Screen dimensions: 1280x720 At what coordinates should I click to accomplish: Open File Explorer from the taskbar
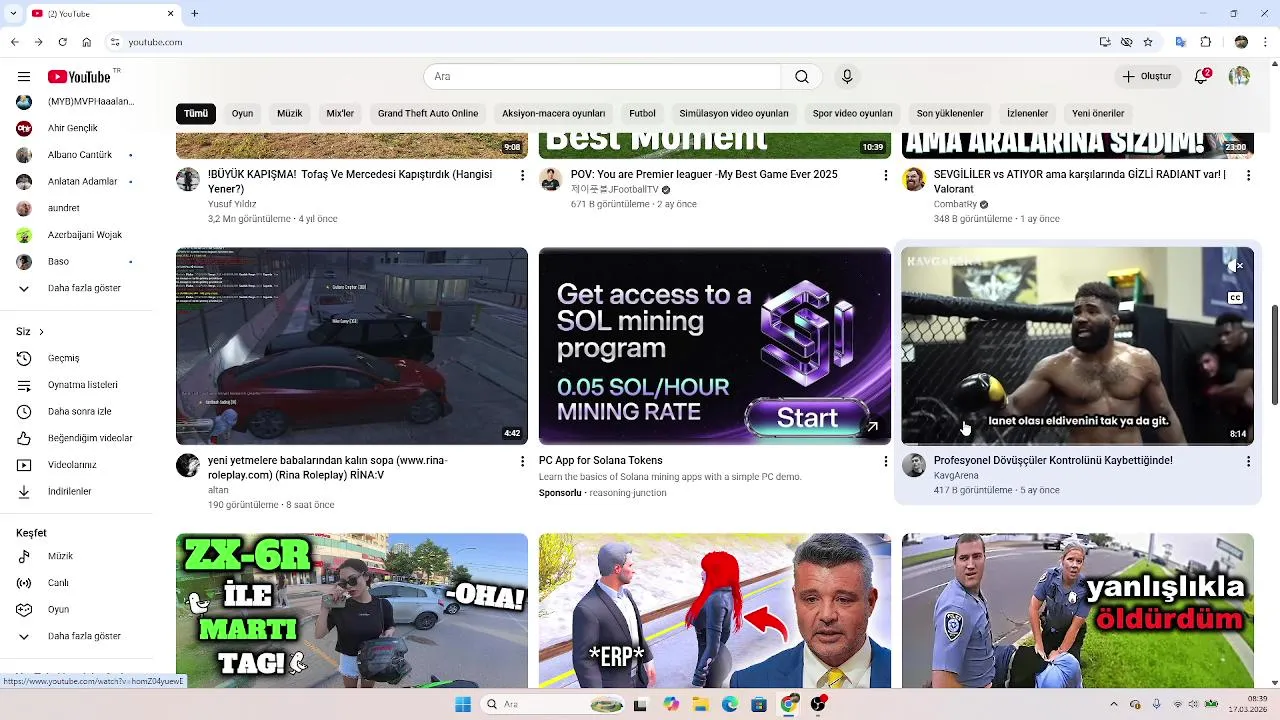[x=700, y=704]
